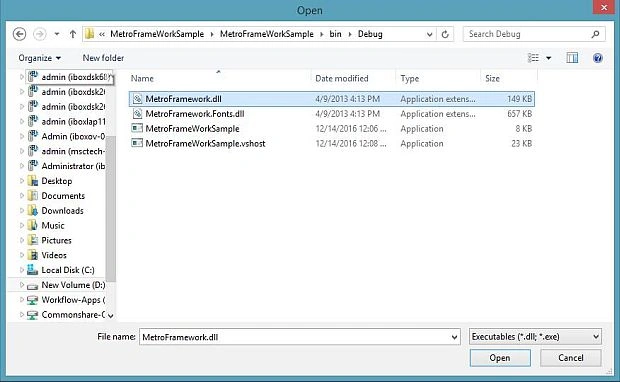Screen dimensions: 620x382
Task: Expand the New Volume (D:) node
Action: coord(22,285)
